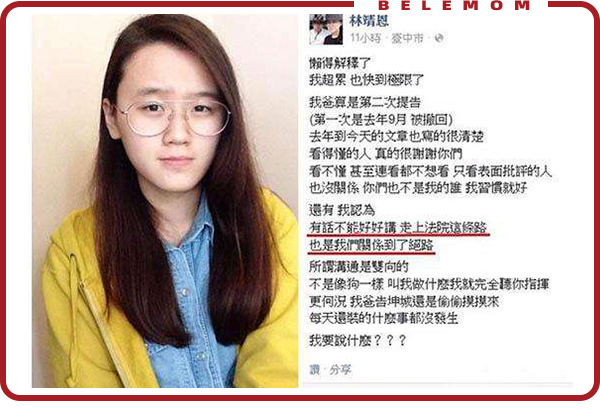Open the portrait photo of the woman in yellow jacket
The width and height of the screenshot is (600, 409).
(165, 201)
